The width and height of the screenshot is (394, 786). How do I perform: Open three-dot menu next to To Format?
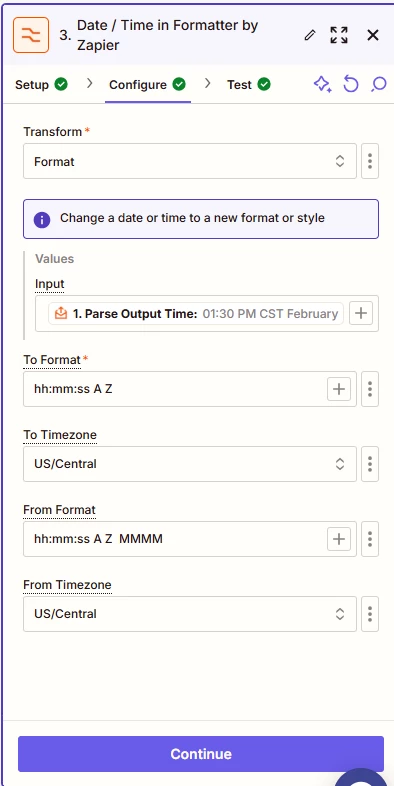click(370, 389)
